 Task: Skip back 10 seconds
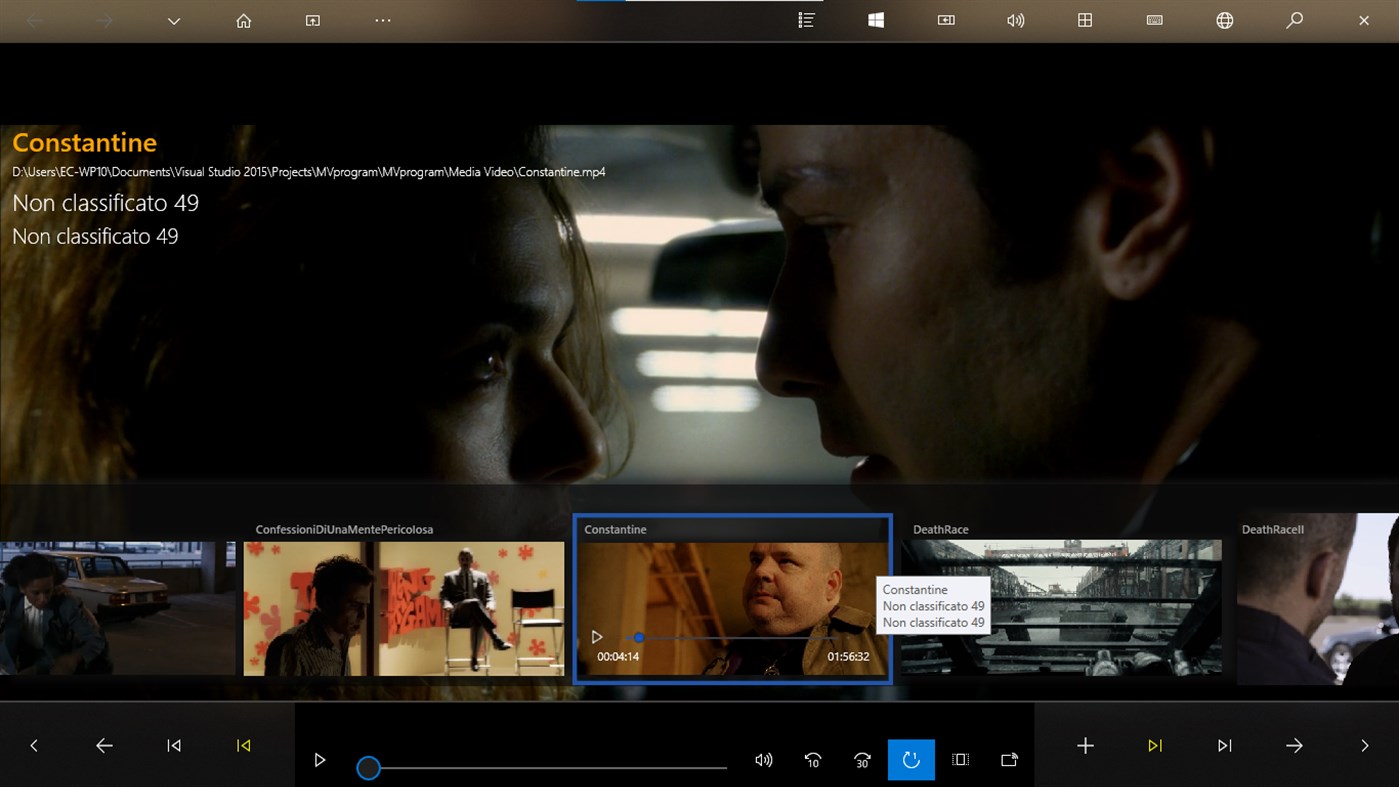813,760
